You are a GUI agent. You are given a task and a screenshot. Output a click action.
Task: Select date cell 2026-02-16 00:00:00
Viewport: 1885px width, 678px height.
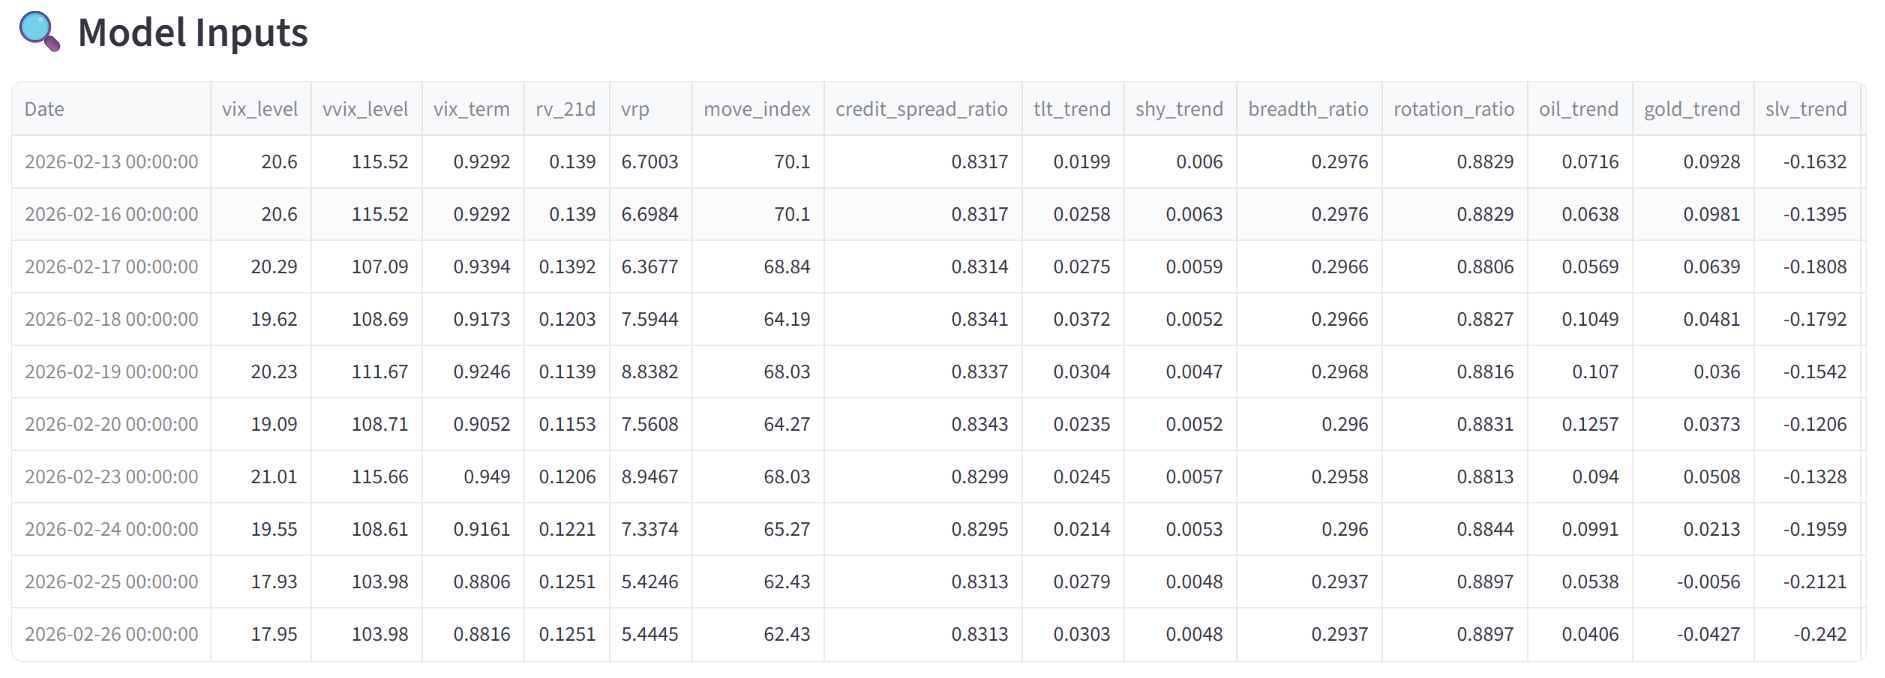tap(111, 214)
